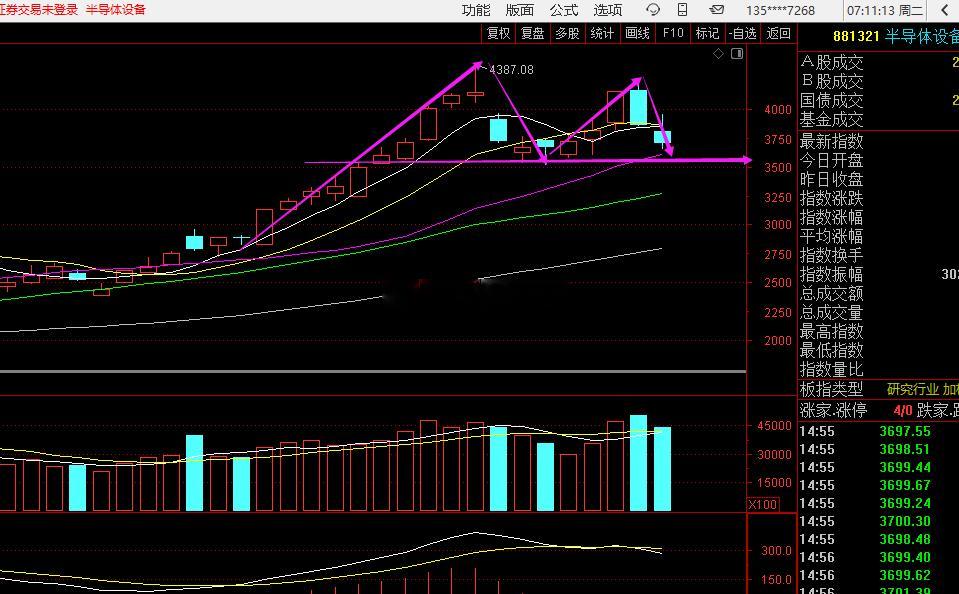Click the mobile phone icon
The height and width of the screenshot is (594, 959).
pos(683,10)
